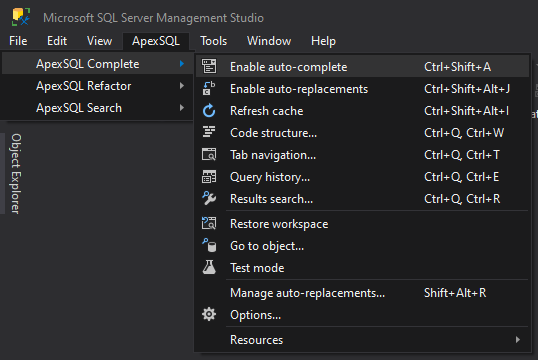Screen dimensions: 538x360
Task: Click the Enable auto-replacements icon
Action: [209, 88]
